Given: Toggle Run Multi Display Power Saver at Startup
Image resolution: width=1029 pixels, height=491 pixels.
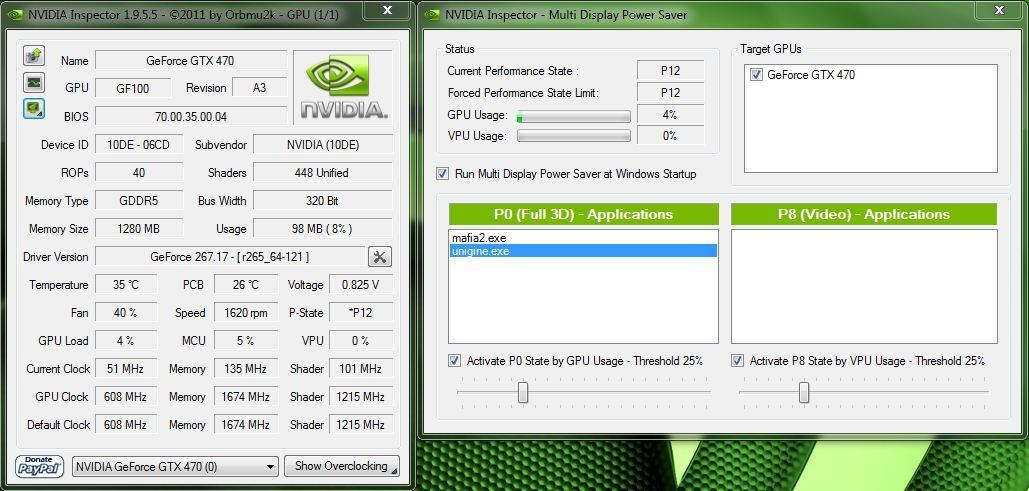Looking at the screenshot, I should click(x=443, y=174).
